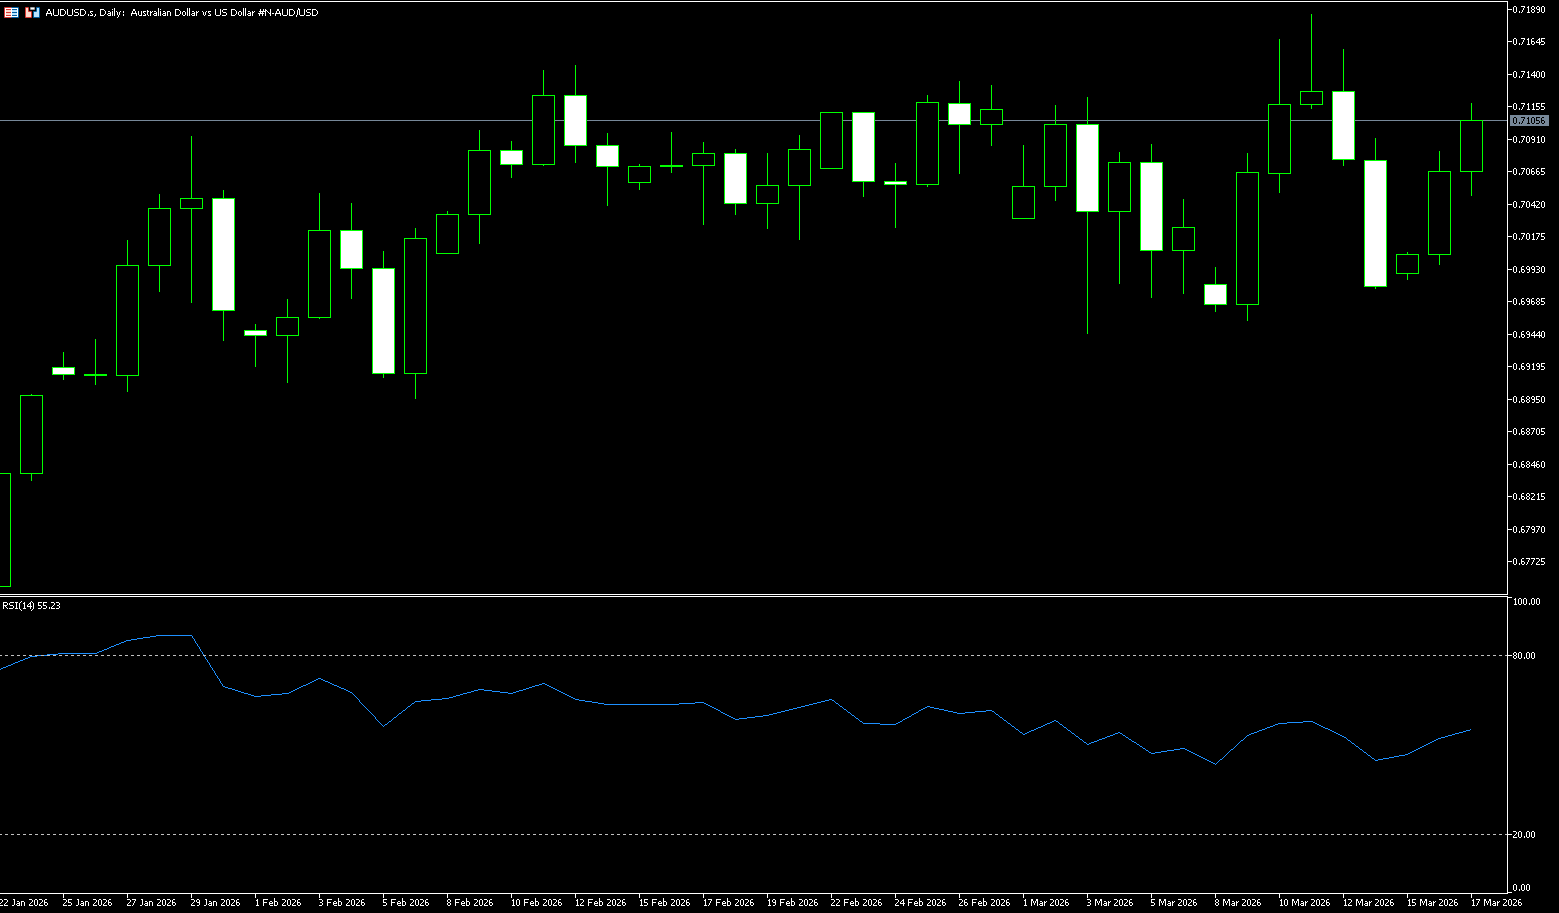Viewport: 1559px width, 913px height.
Task: Open the one-click trading panel icon
Action: point(32,12)
